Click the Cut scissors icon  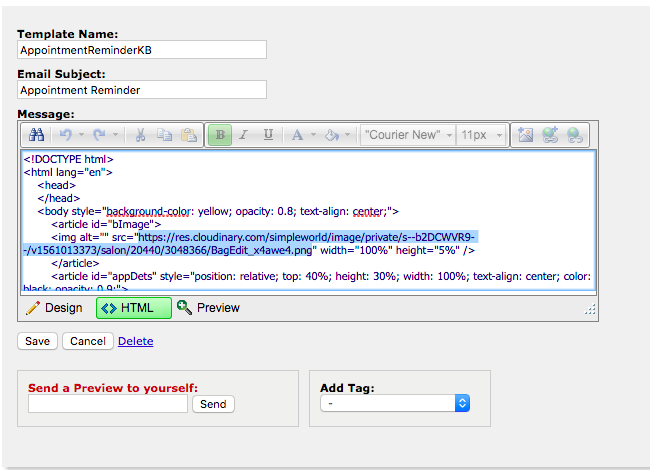[141, 135]
